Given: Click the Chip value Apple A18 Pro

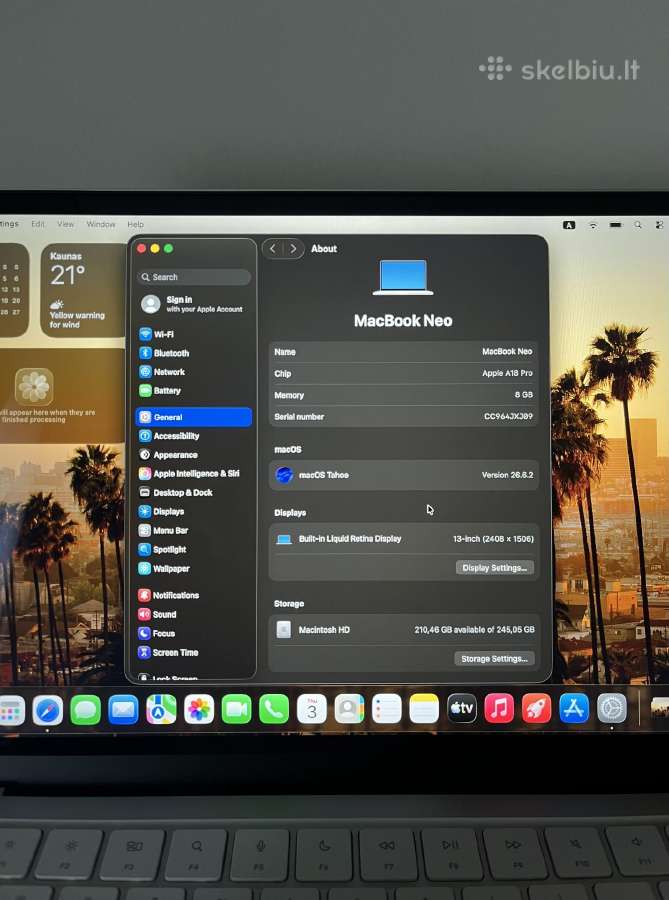Looking at the screenshot, I should coord(507,373).
